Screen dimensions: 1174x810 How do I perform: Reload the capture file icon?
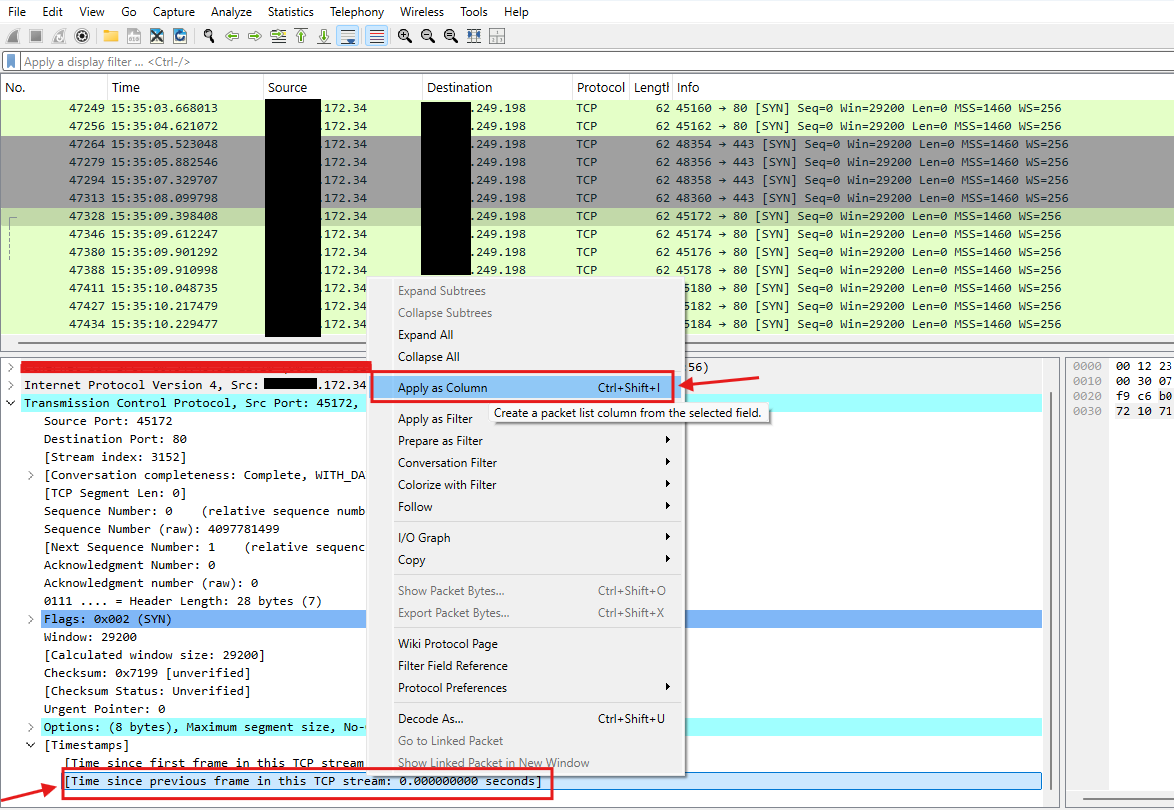pos(180,36)
